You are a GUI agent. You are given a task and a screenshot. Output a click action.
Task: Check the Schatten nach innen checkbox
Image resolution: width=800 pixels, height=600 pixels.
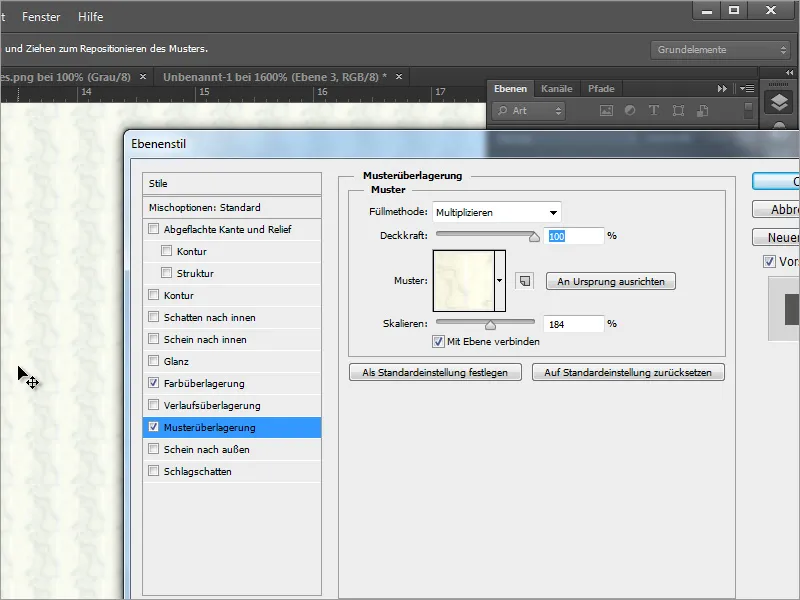click(154, 316)
